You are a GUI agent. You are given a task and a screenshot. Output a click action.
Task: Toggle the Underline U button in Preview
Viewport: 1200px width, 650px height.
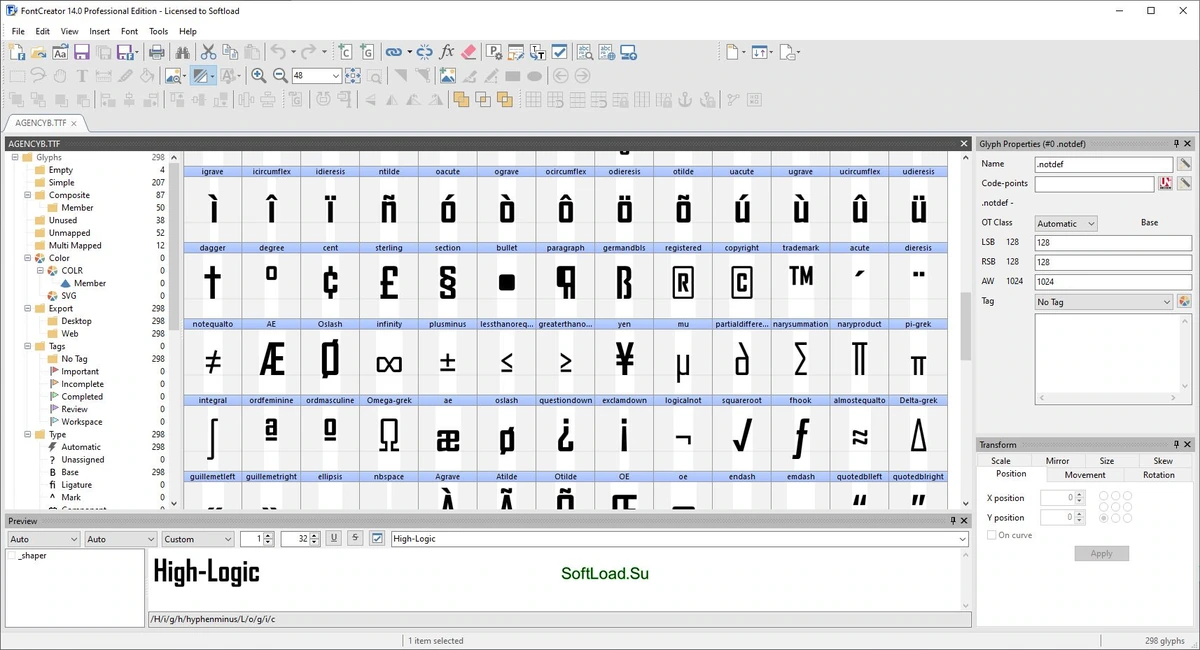pos(334,539)
